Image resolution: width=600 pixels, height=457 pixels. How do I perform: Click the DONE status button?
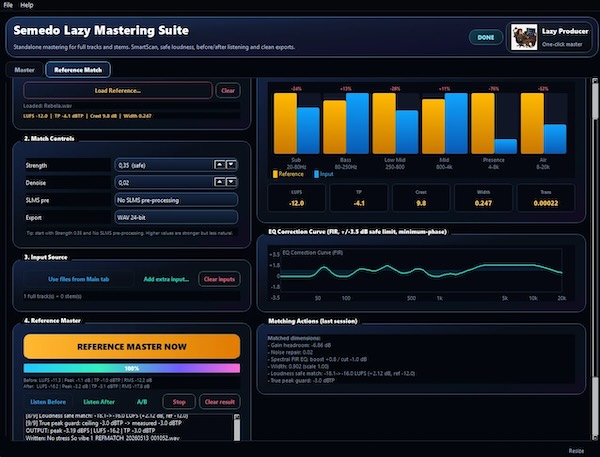486,38
